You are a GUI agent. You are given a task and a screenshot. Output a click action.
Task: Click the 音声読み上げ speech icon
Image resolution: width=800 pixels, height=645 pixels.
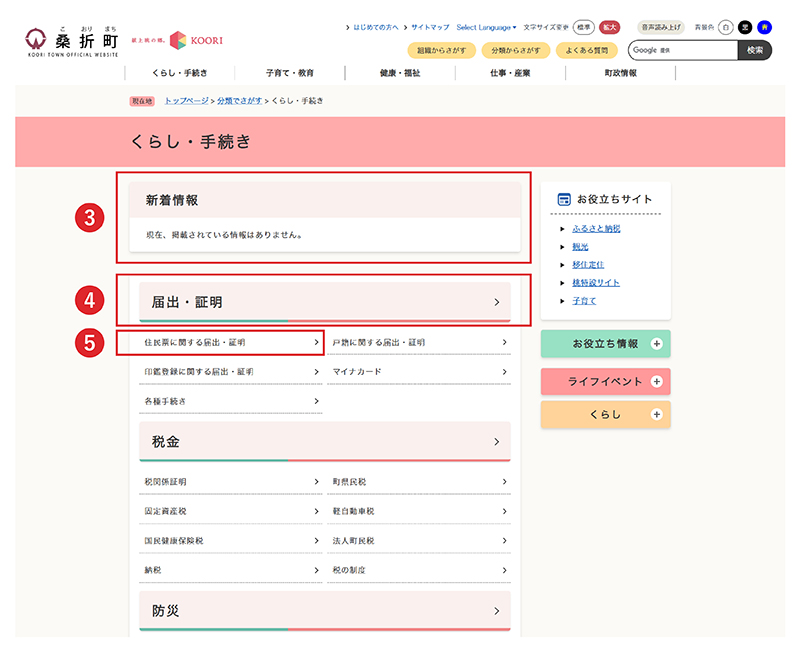coord(660,26)
